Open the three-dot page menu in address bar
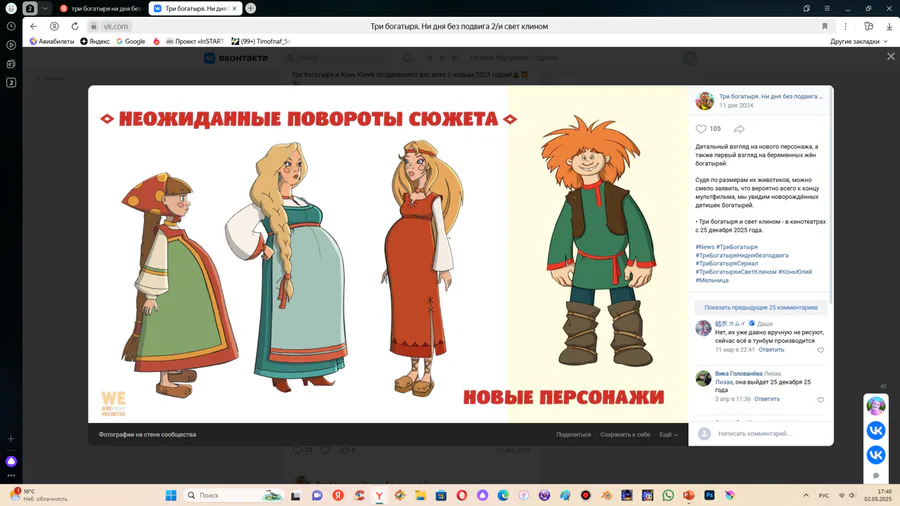Image resolution: width=900 pixels, height=506 pixels. tap(845, 26)
